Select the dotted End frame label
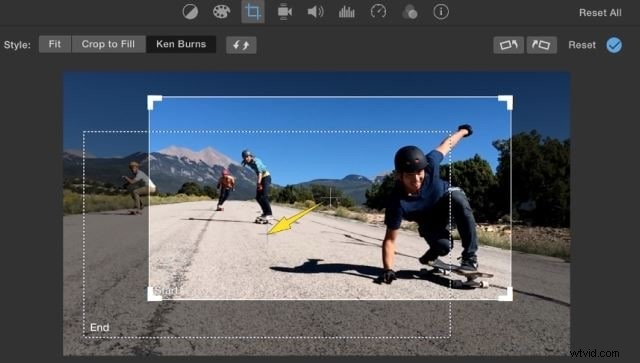The height and width of the screenshot is (363, 640). click(100, 327)
